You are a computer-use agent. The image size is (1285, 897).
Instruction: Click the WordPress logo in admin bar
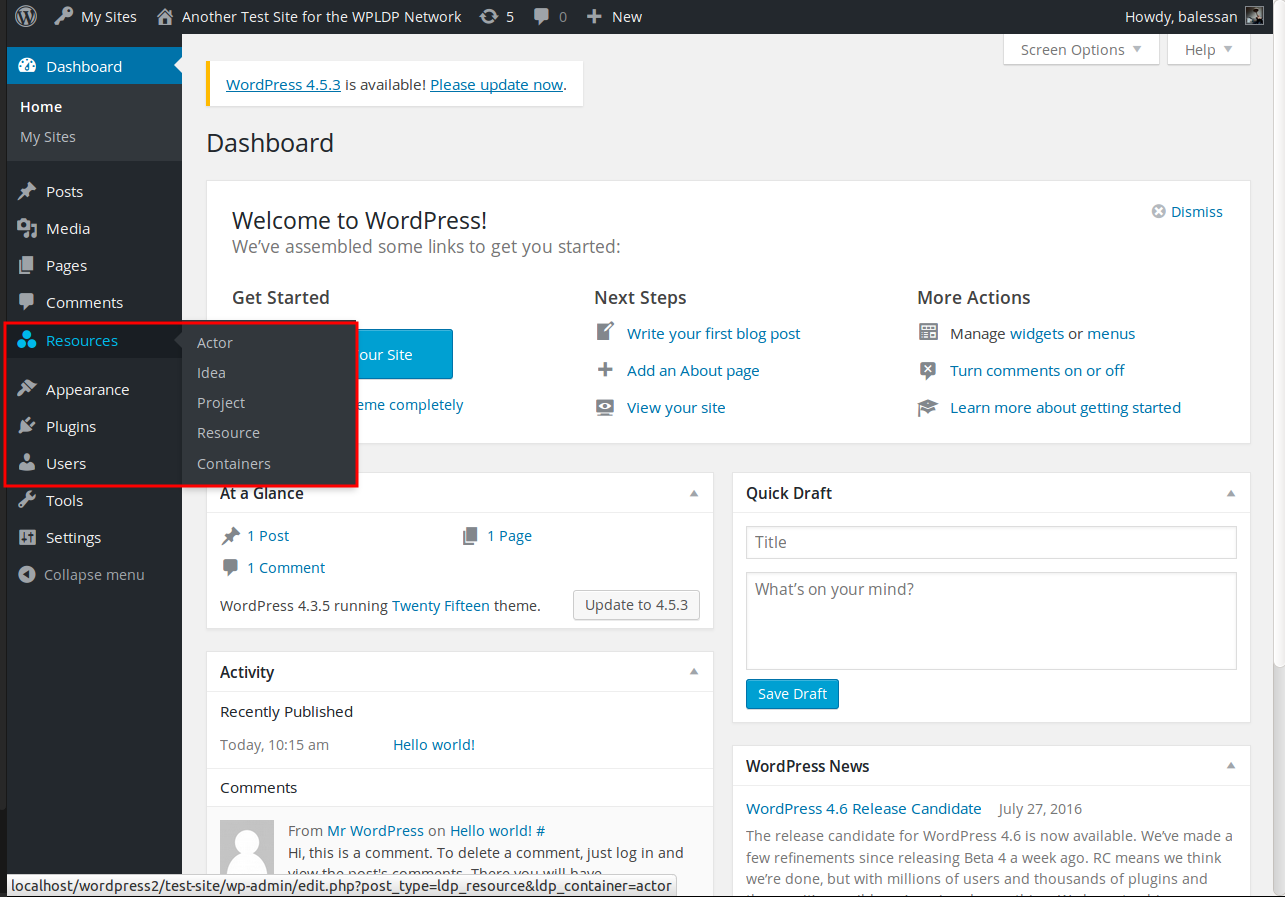pos(26,16)
